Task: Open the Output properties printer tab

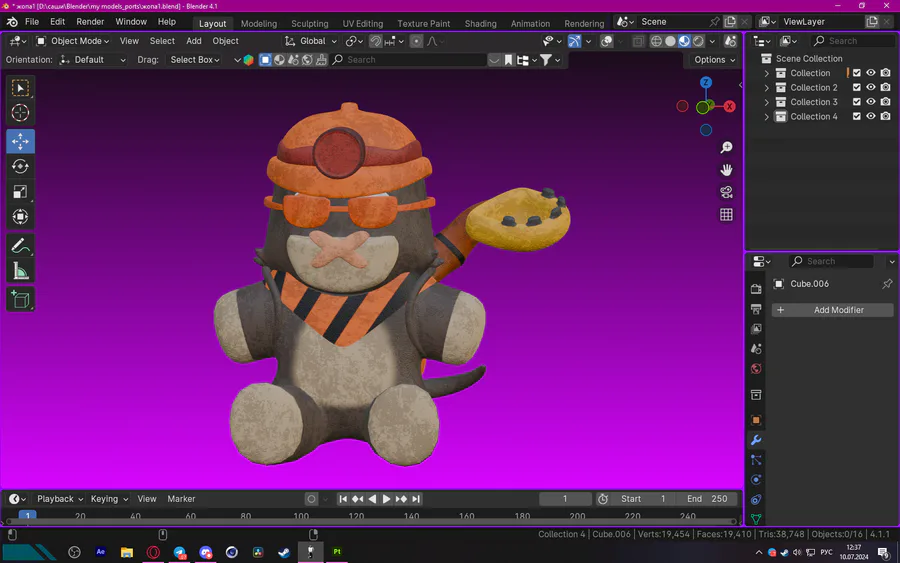Action: (x=756, y=309)
